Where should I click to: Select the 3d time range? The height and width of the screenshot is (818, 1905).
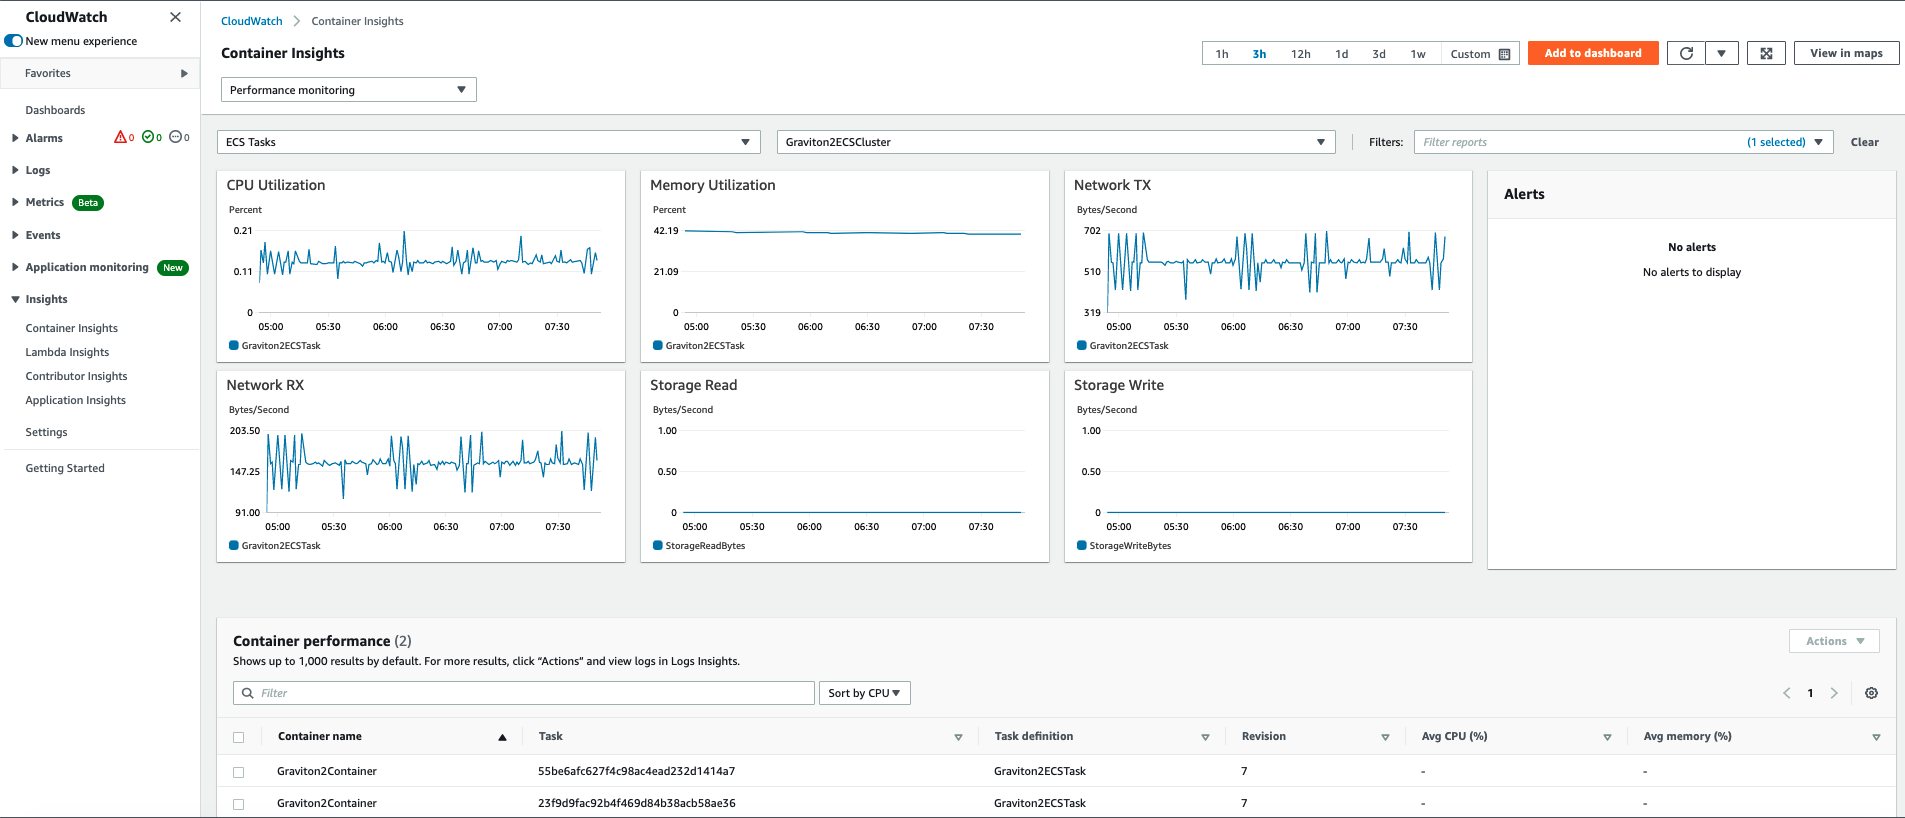tap(1379, 54)
